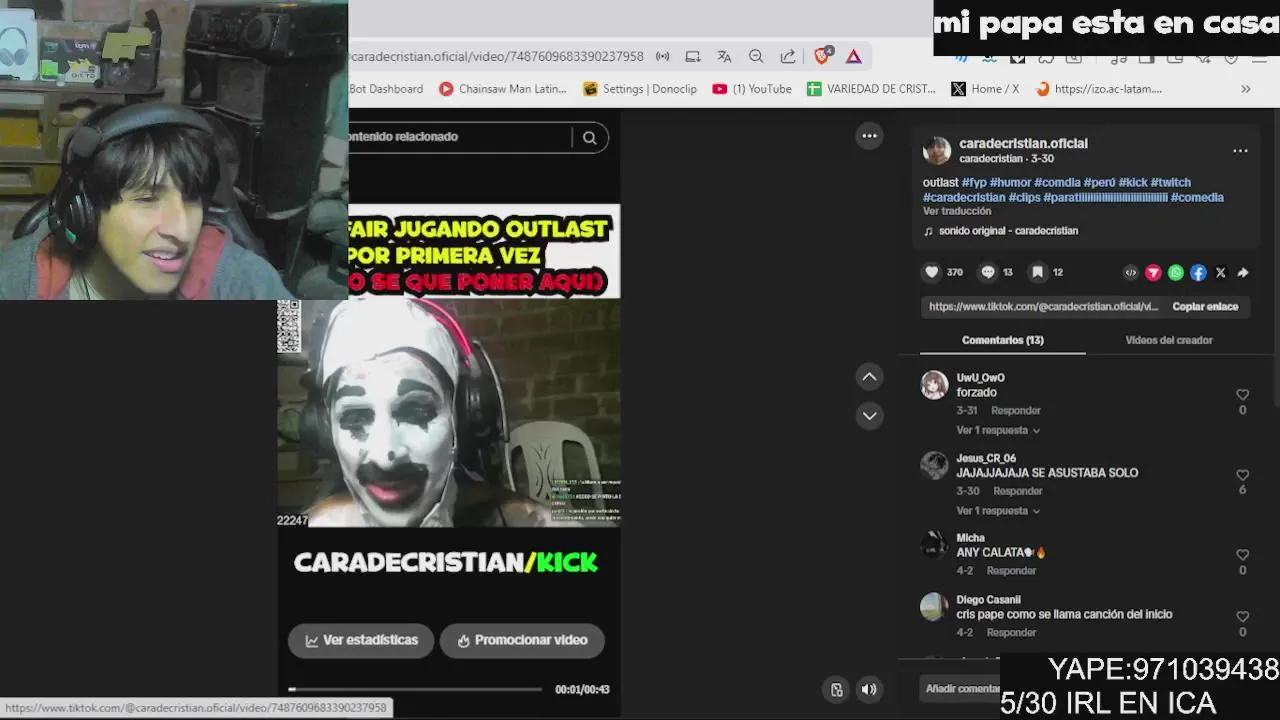Open izo.ac-latam bookmark
The height and width of the screenshot is (720, 1280).
1098,89
